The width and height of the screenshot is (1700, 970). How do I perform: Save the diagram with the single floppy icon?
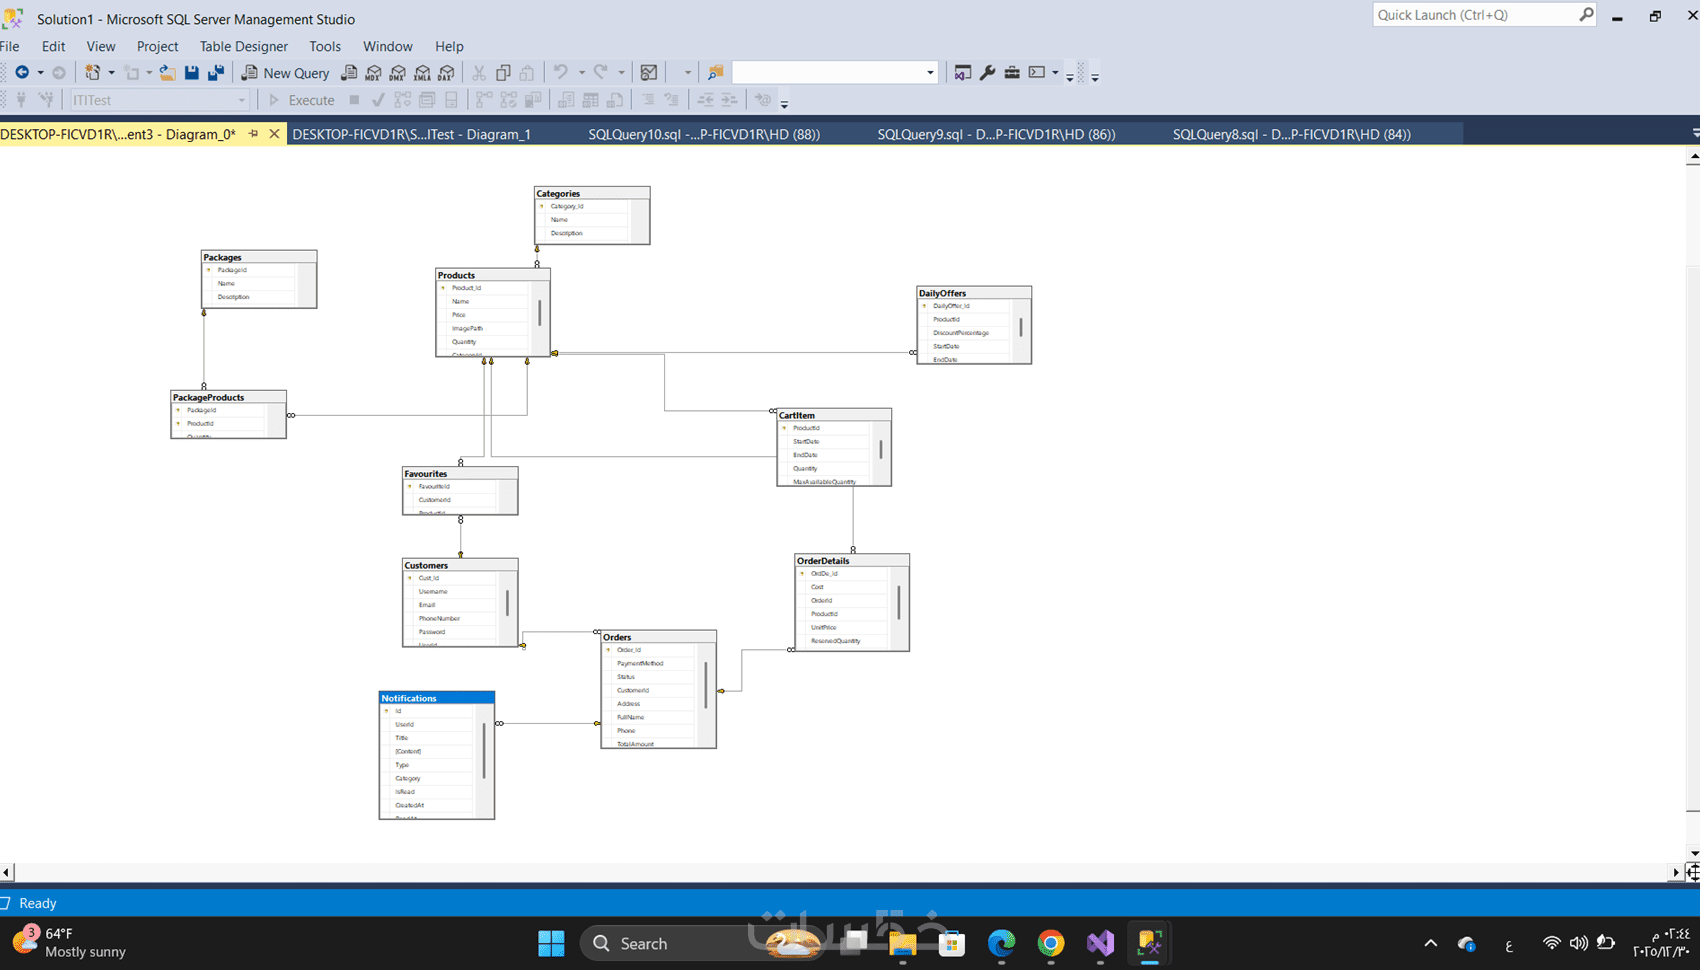pos(192,72)
